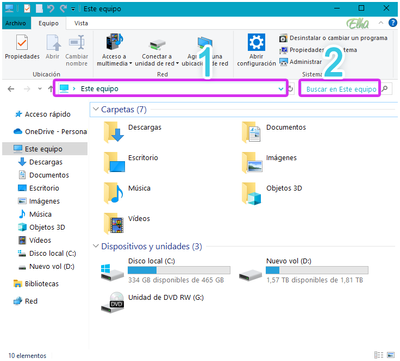Select Documentos in the navigation pane
The image size is (400, 361).
(x=44, y=175)
